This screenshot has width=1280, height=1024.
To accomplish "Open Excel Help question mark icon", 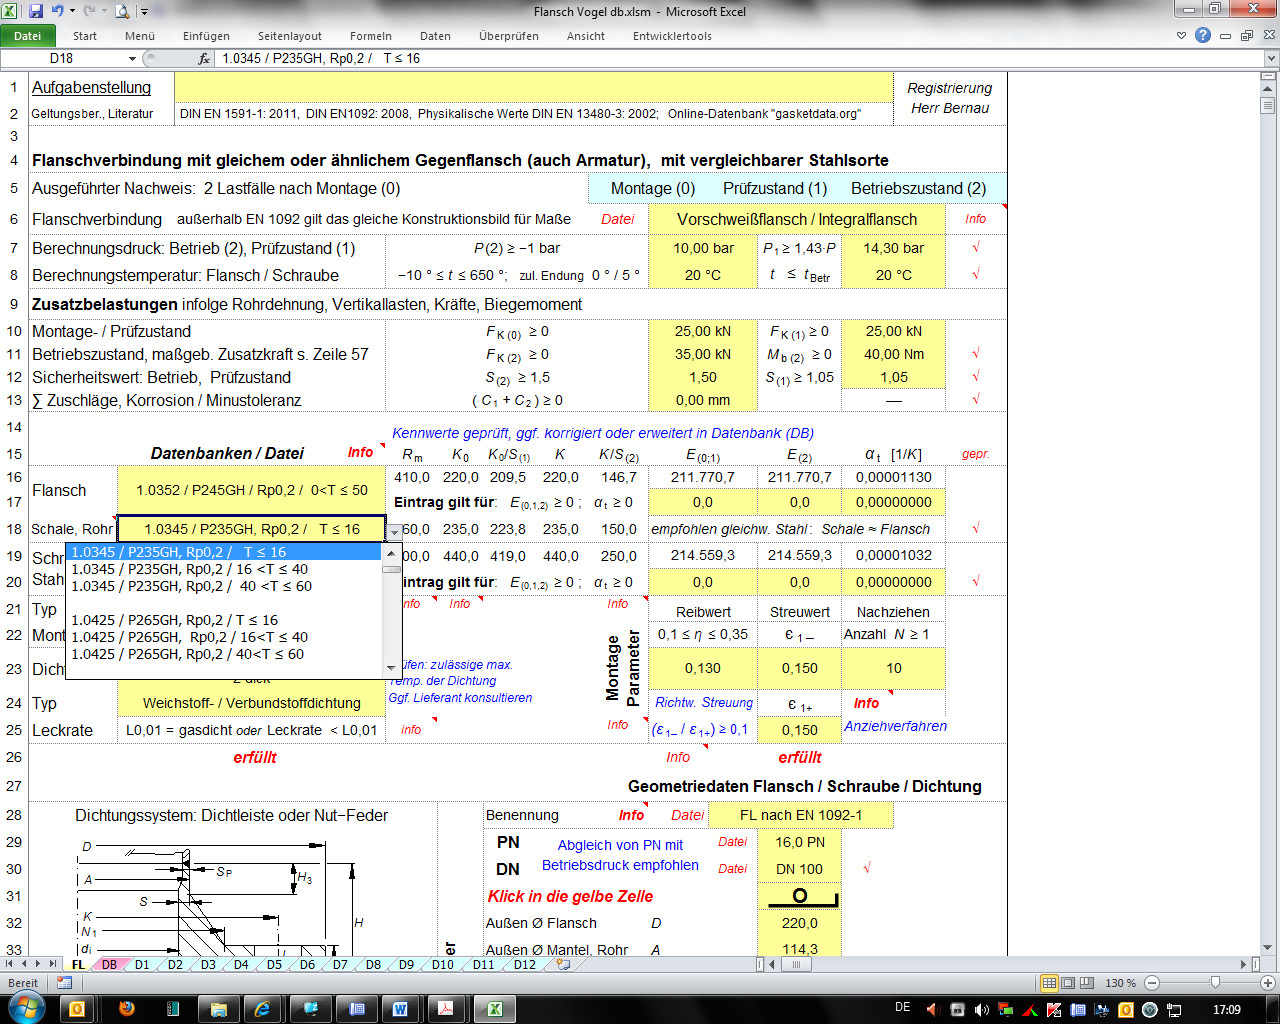I will 1203,35.
